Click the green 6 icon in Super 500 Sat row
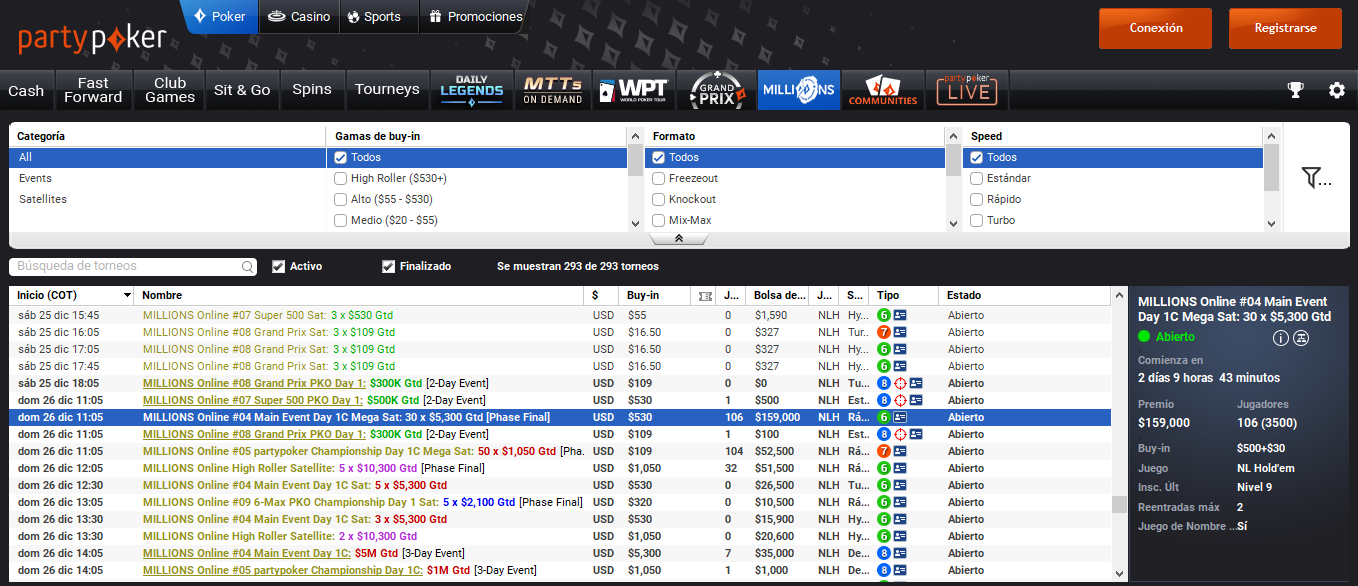The width and height of the screenshot is (1358, 586). tap(884, 315)
